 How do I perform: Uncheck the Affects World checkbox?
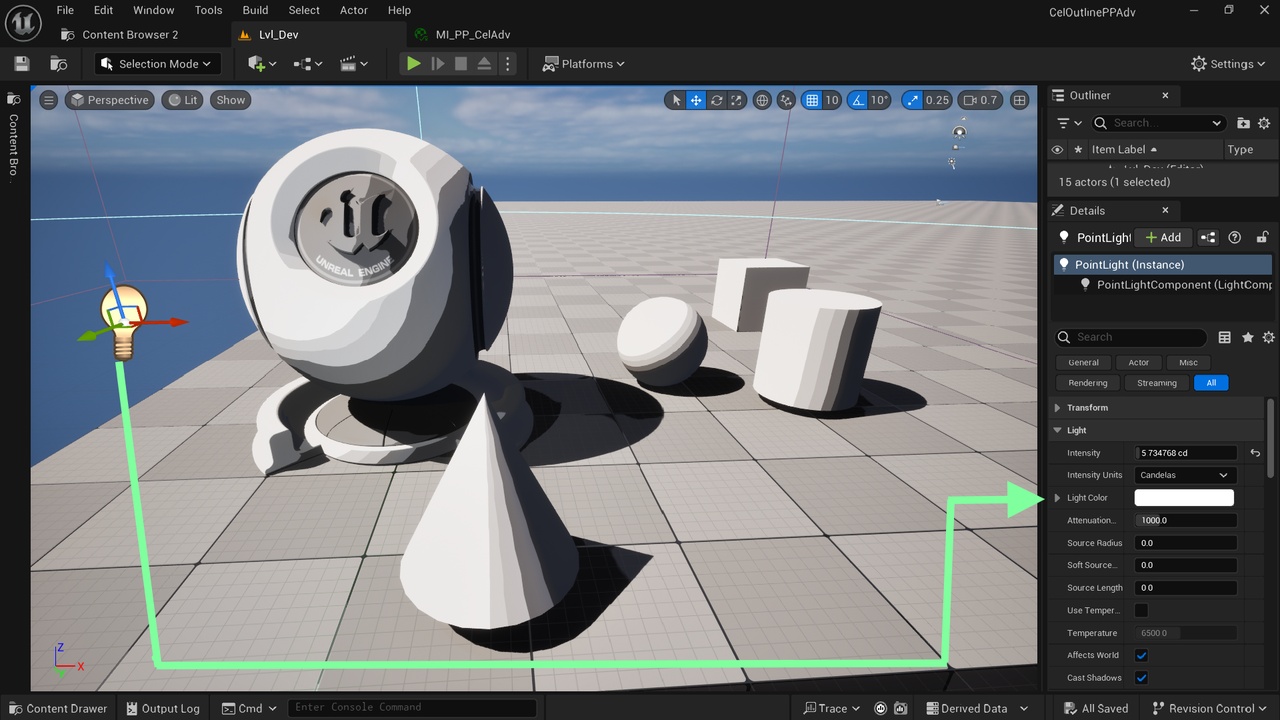point(1141,656)
